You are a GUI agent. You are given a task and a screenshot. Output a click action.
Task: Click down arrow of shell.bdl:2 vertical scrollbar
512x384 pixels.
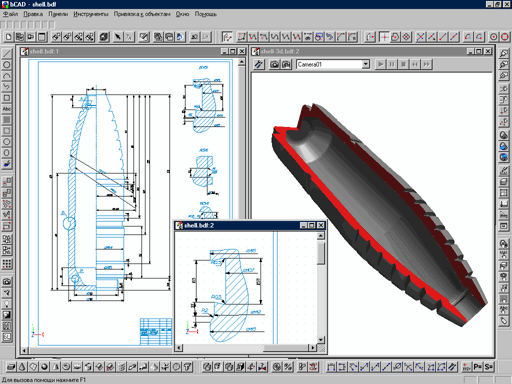click(321, 340)
